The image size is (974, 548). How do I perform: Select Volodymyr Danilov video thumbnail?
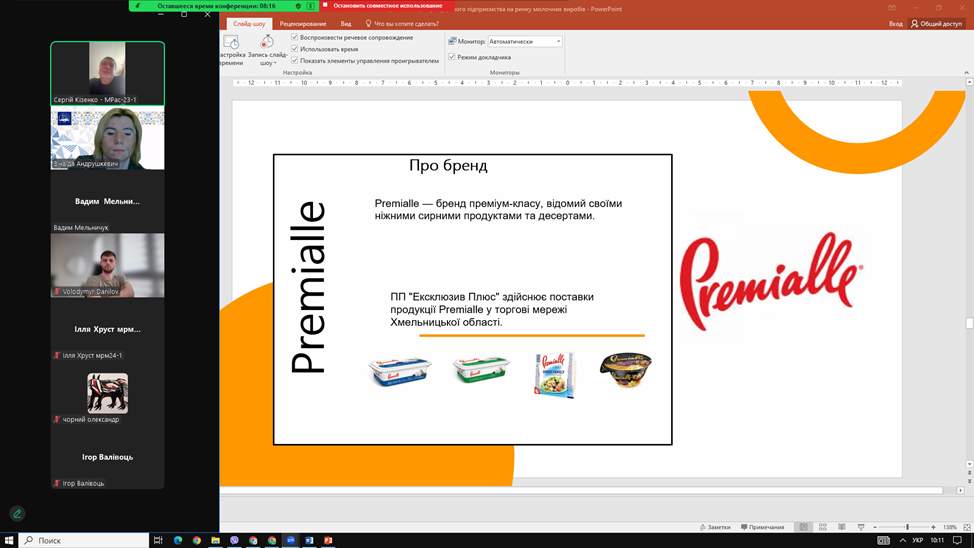click(107, 265)
